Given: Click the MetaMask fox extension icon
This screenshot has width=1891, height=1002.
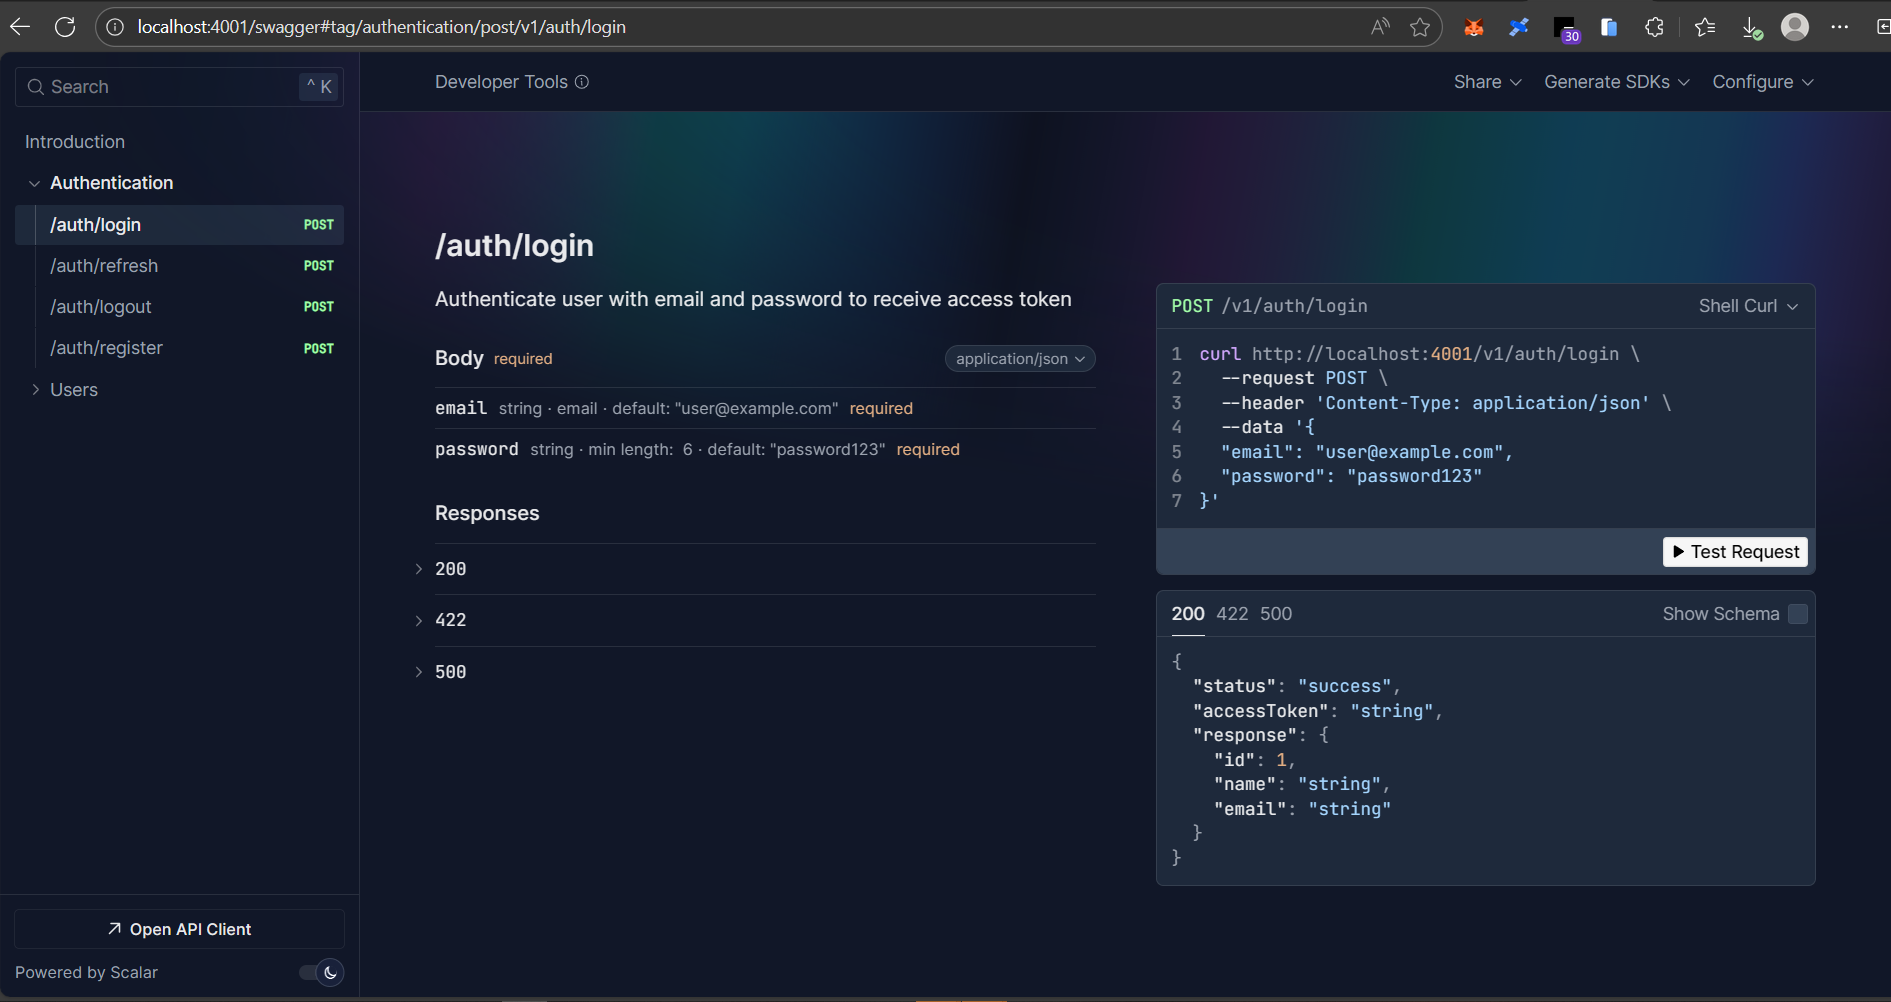Looking at the screenshot, I should coord(1473,27).
